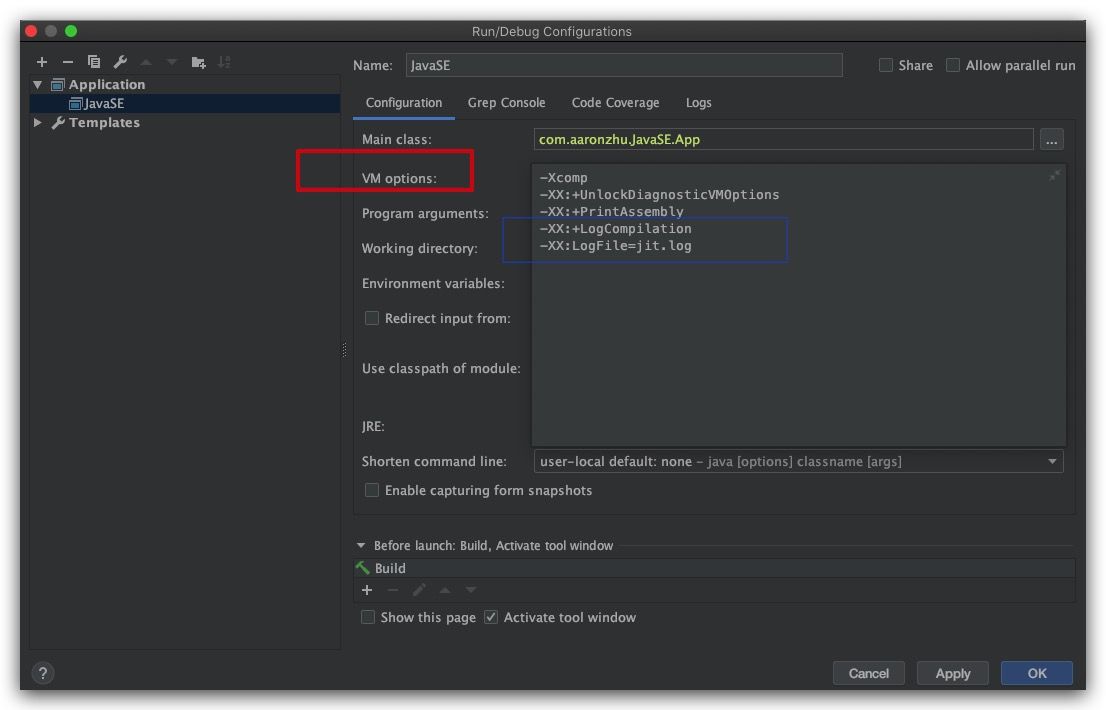Image resolution: width=1106 pixels, height=710 pixels.
Task: Open the Grep Console tab
Action: [x=506, y=102]
